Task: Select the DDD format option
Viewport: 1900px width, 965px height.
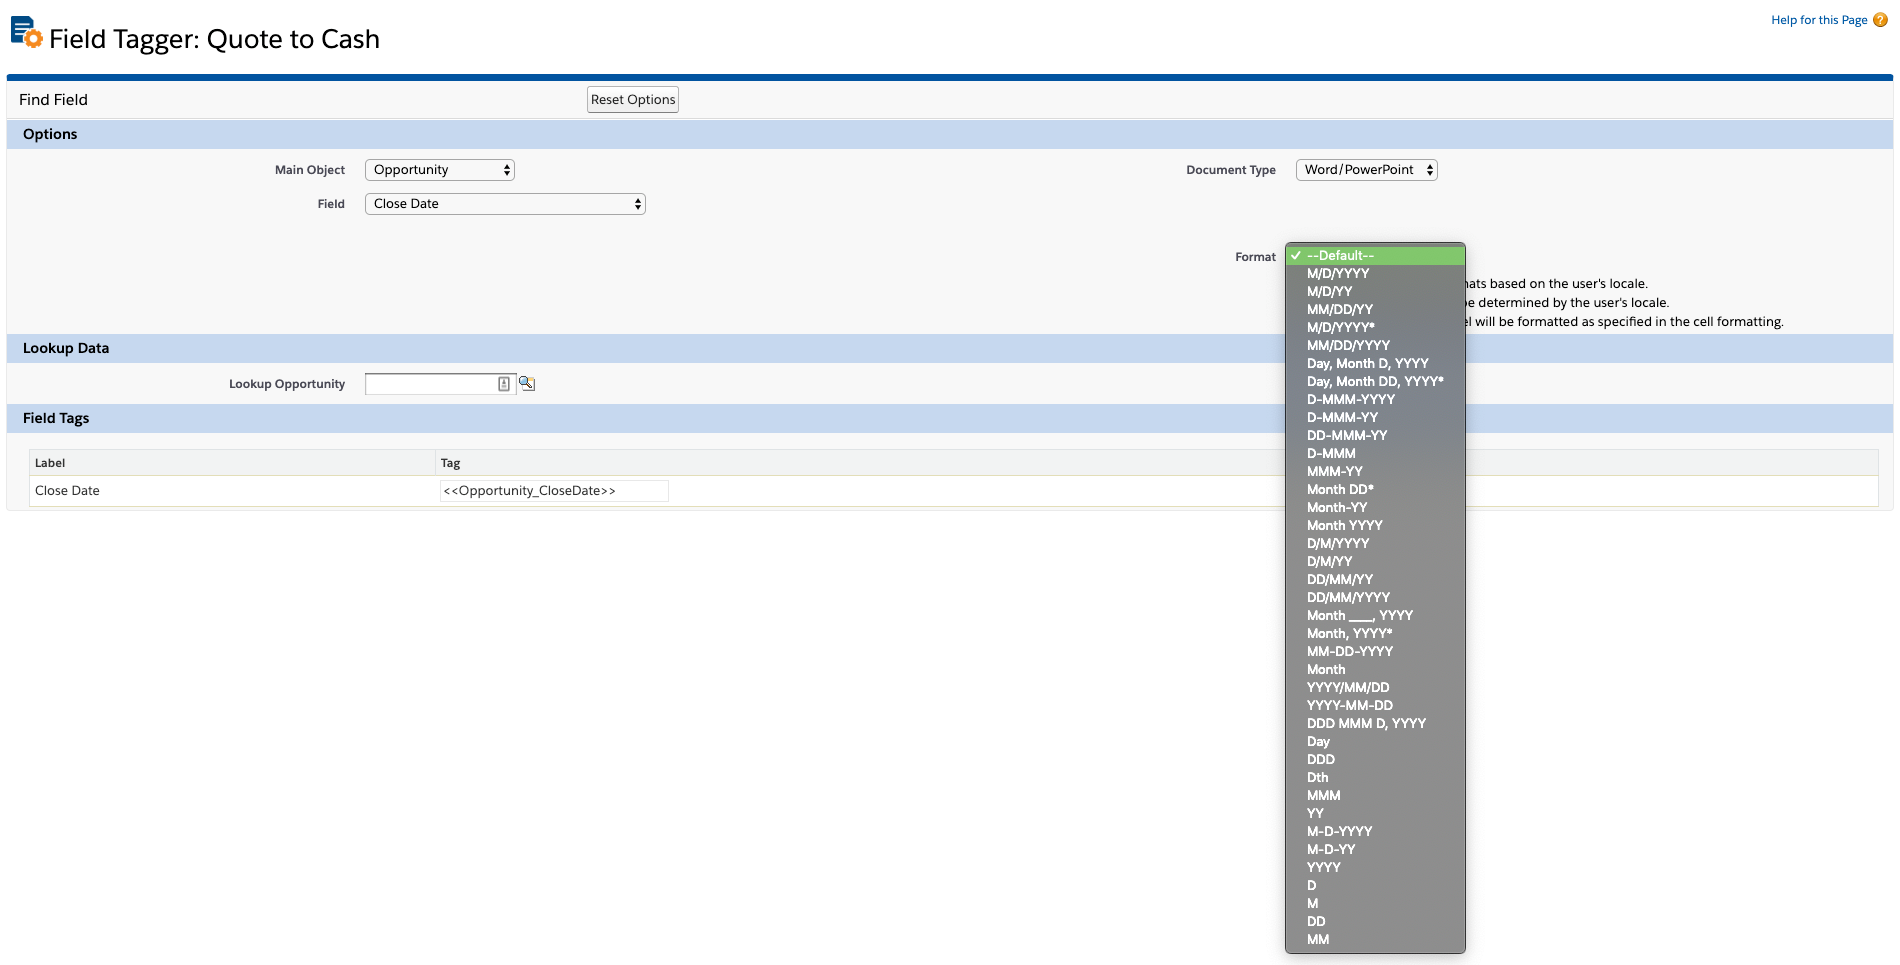Action: click(1375, 760)
